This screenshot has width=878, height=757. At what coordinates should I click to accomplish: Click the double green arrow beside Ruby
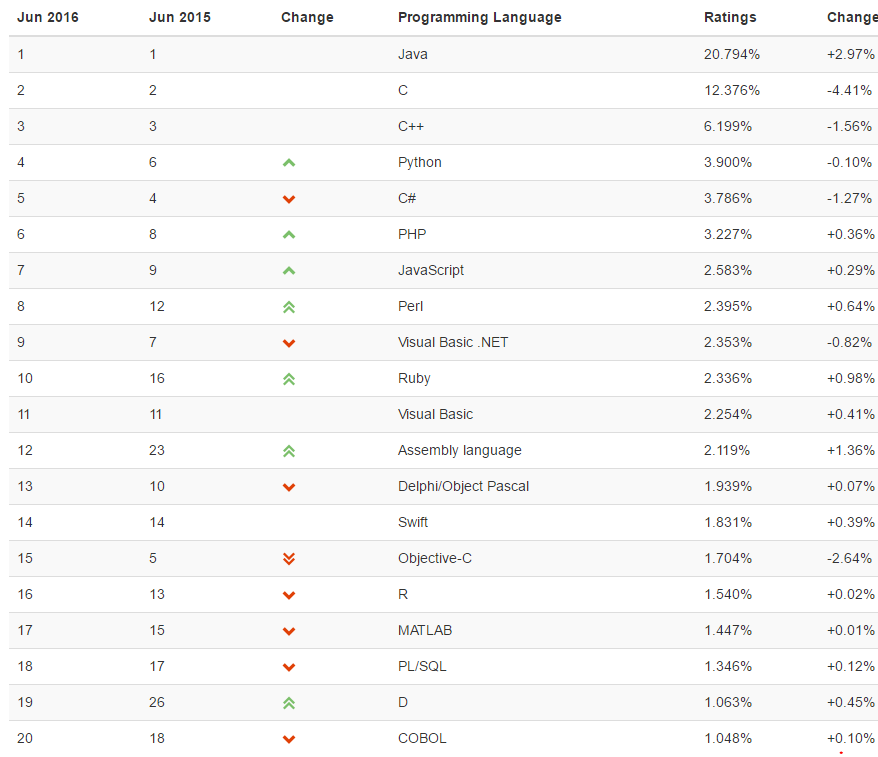click(289, 379)
